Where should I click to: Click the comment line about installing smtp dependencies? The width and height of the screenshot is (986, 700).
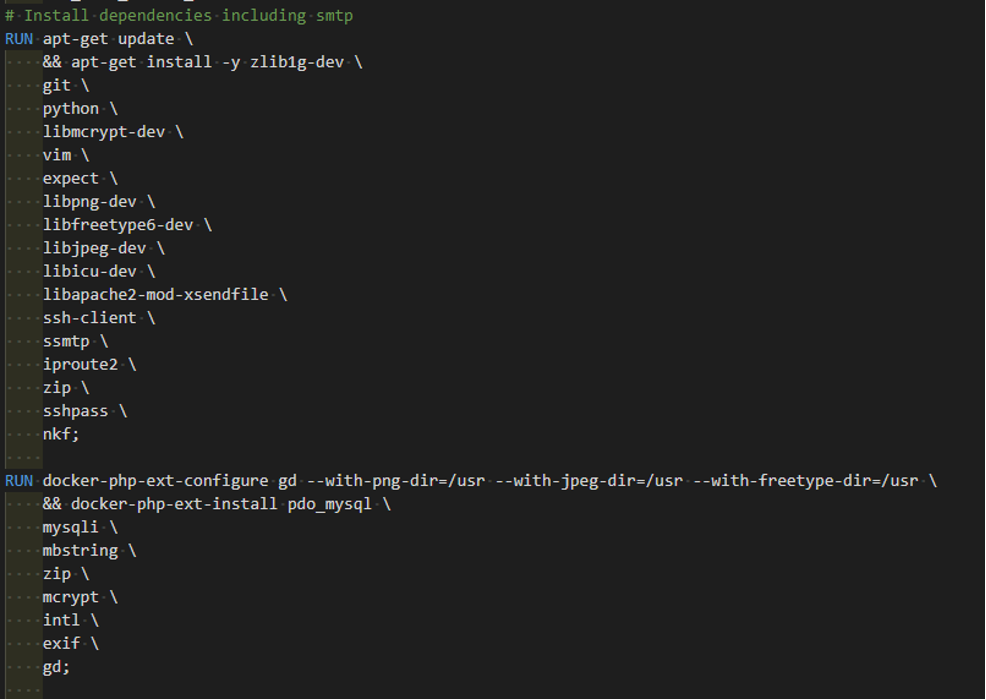(x=179, y=16)
